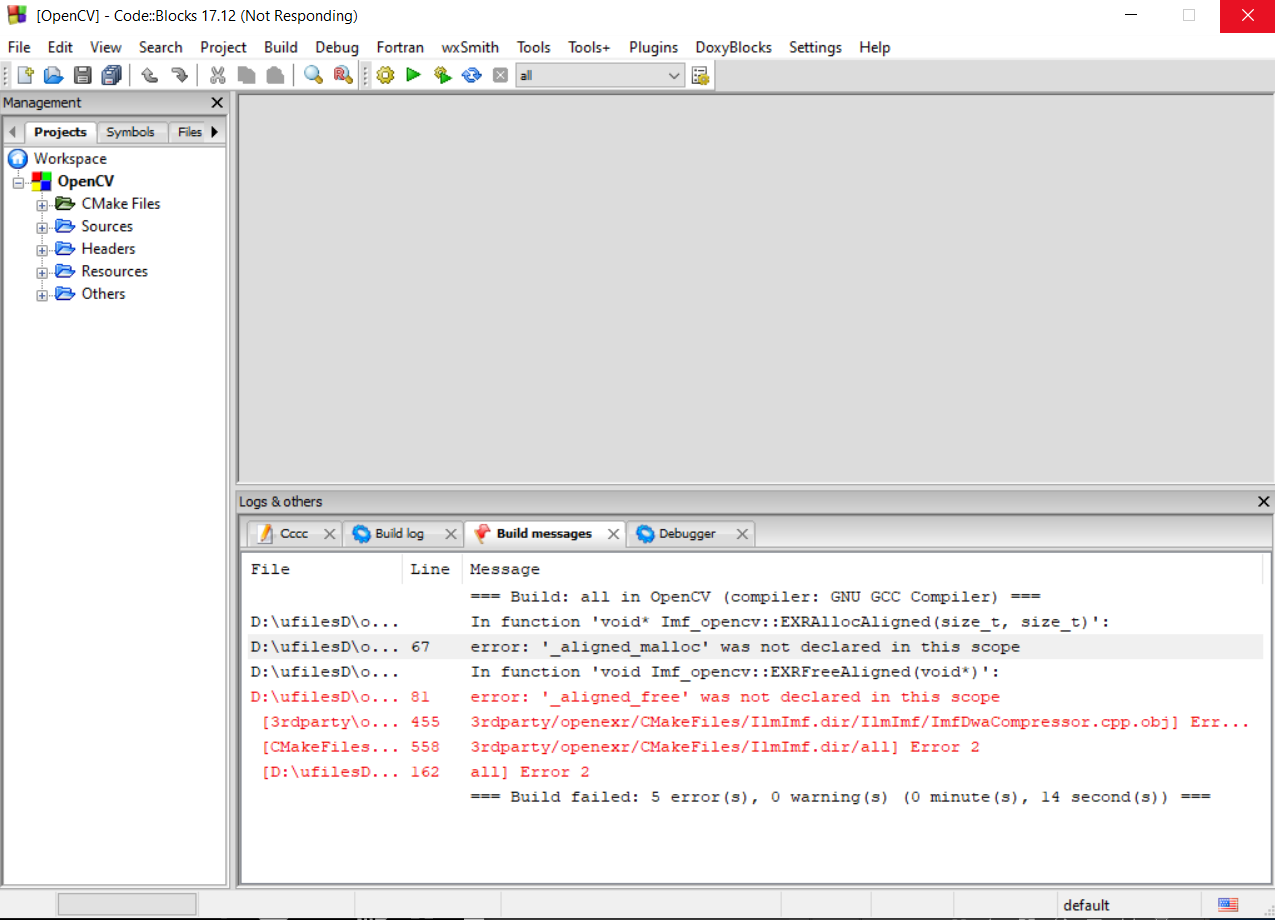Expand the Sources folder
Viewport: 1275px width, 920px height.
coord(42,227)
